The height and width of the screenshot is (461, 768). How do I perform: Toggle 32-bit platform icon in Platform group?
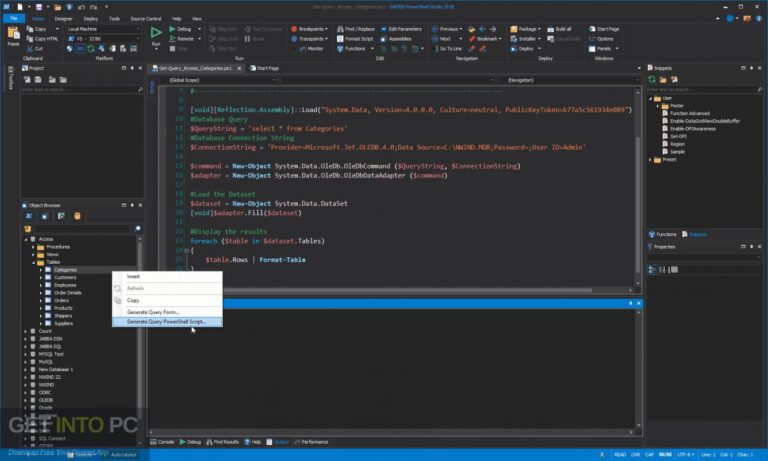tap(80, 49)
